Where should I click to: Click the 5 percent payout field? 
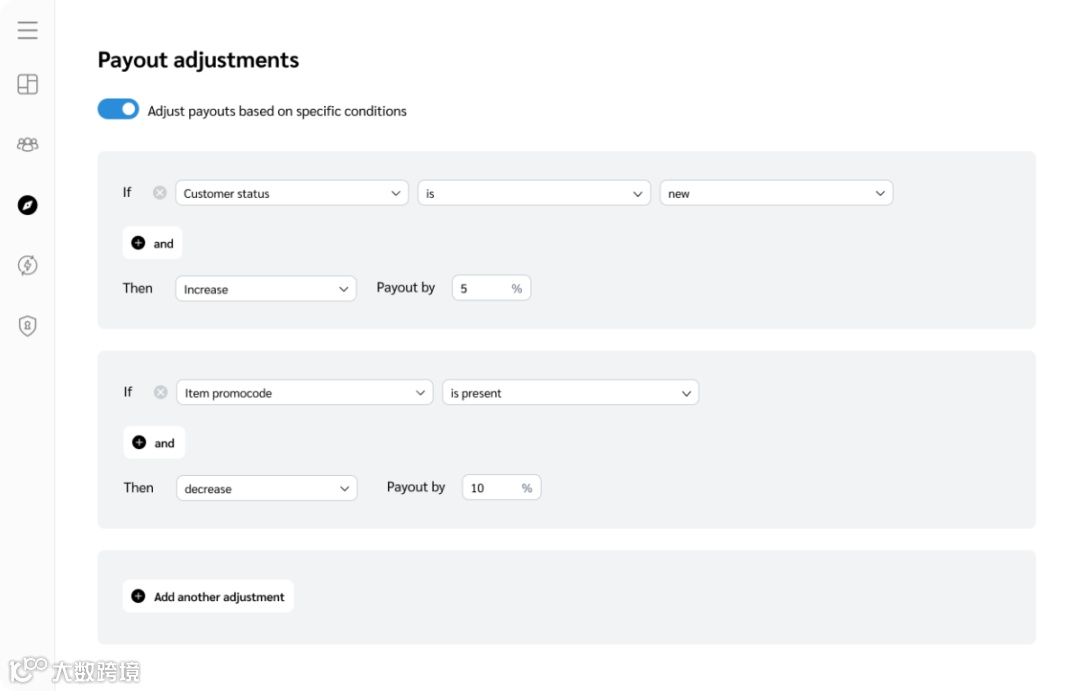(482, 289)
